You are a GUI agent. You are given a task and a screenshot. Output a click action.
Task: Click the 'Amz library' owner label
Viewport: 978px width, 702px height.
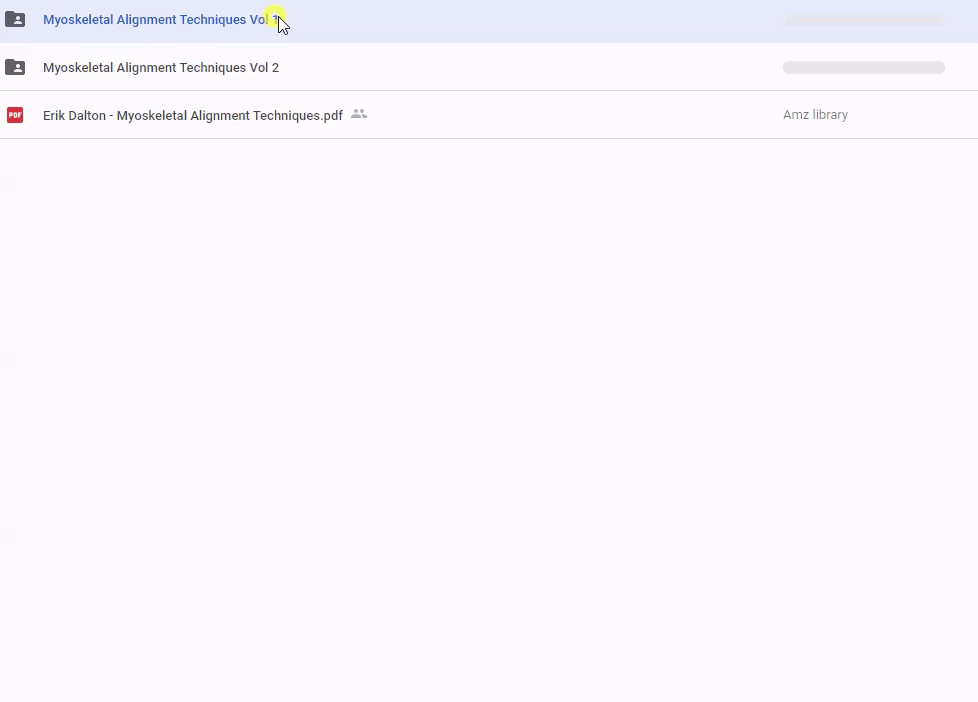[x=815, y=115]
